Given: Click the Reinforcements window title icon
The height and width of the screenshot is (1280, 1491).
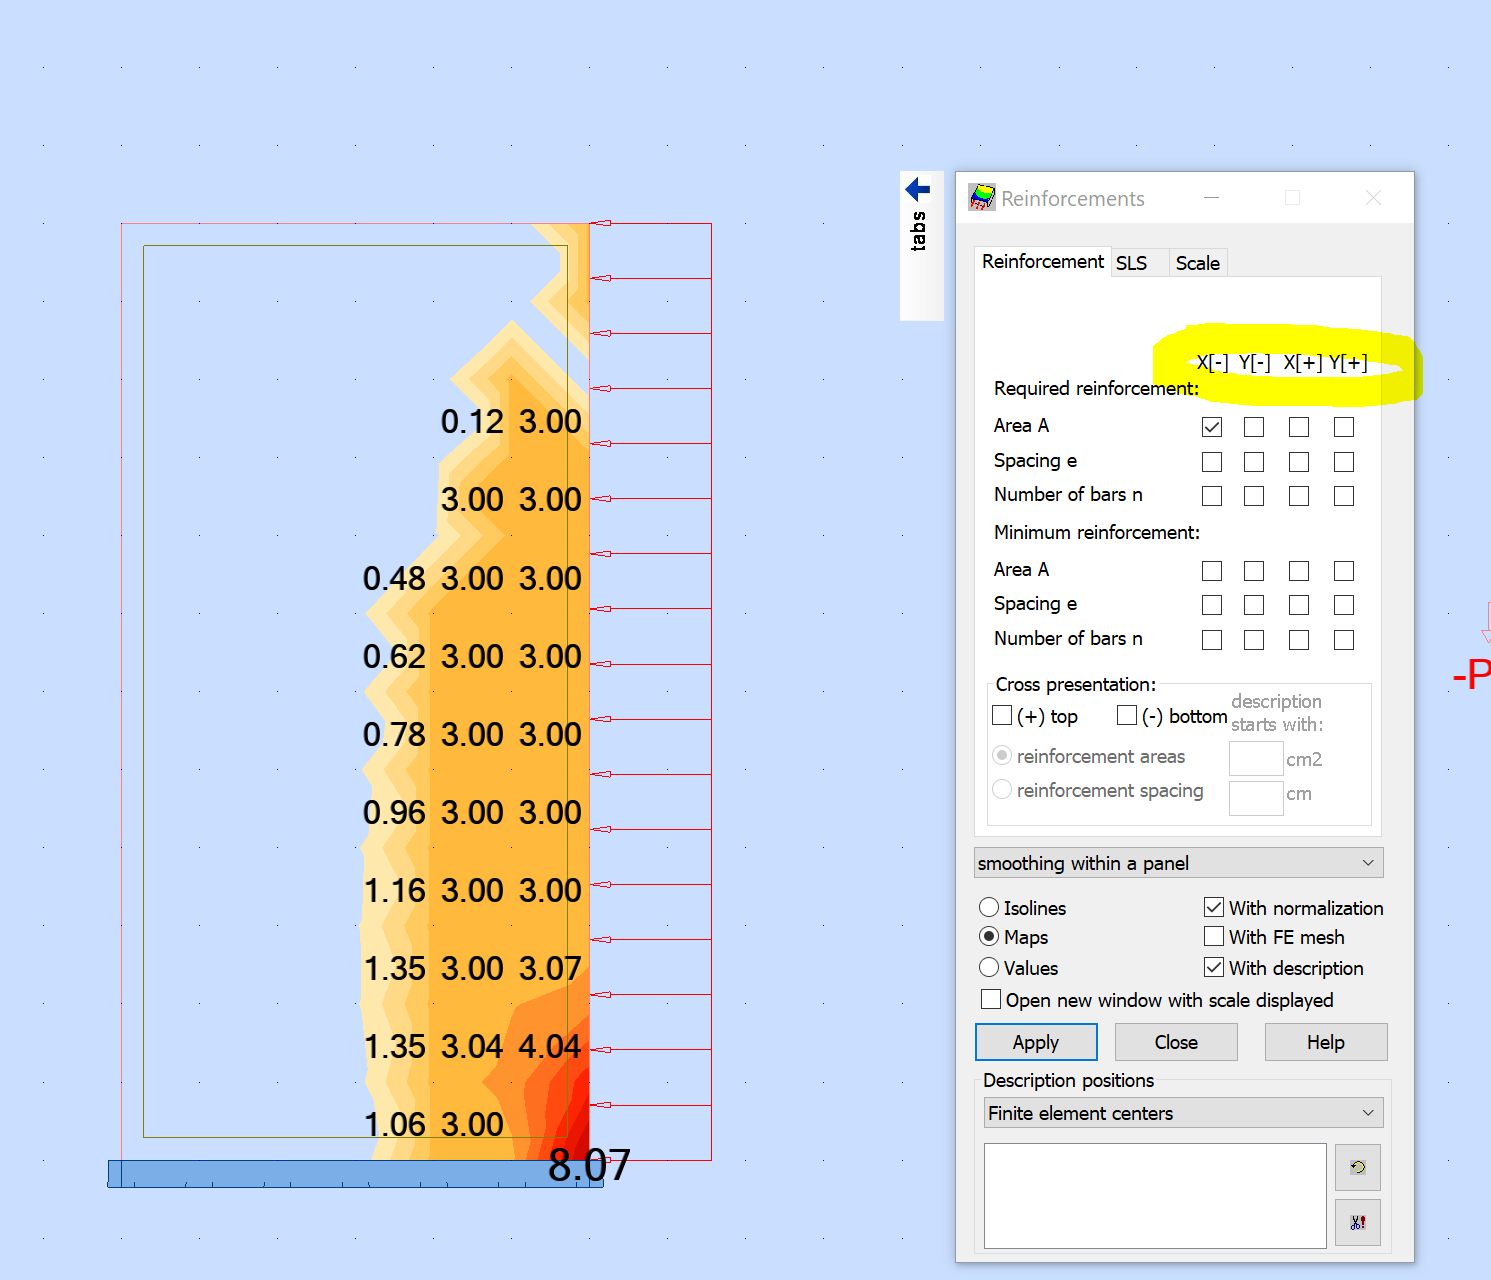Looking at the screenshot, I should click(982, 198).
